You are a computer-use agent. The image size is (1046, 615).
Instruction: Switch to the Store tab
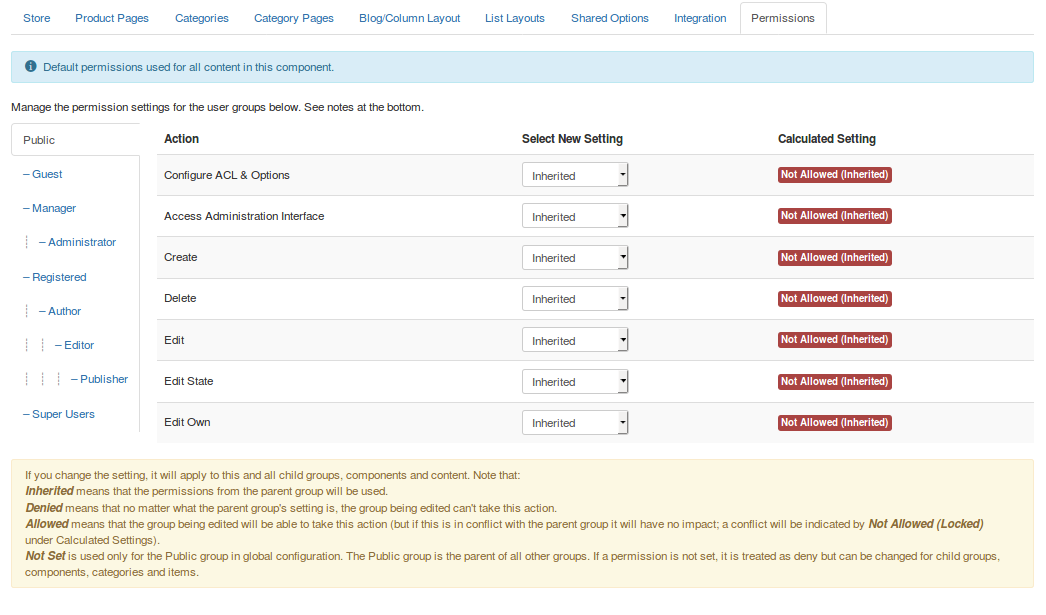coord(36,17)
